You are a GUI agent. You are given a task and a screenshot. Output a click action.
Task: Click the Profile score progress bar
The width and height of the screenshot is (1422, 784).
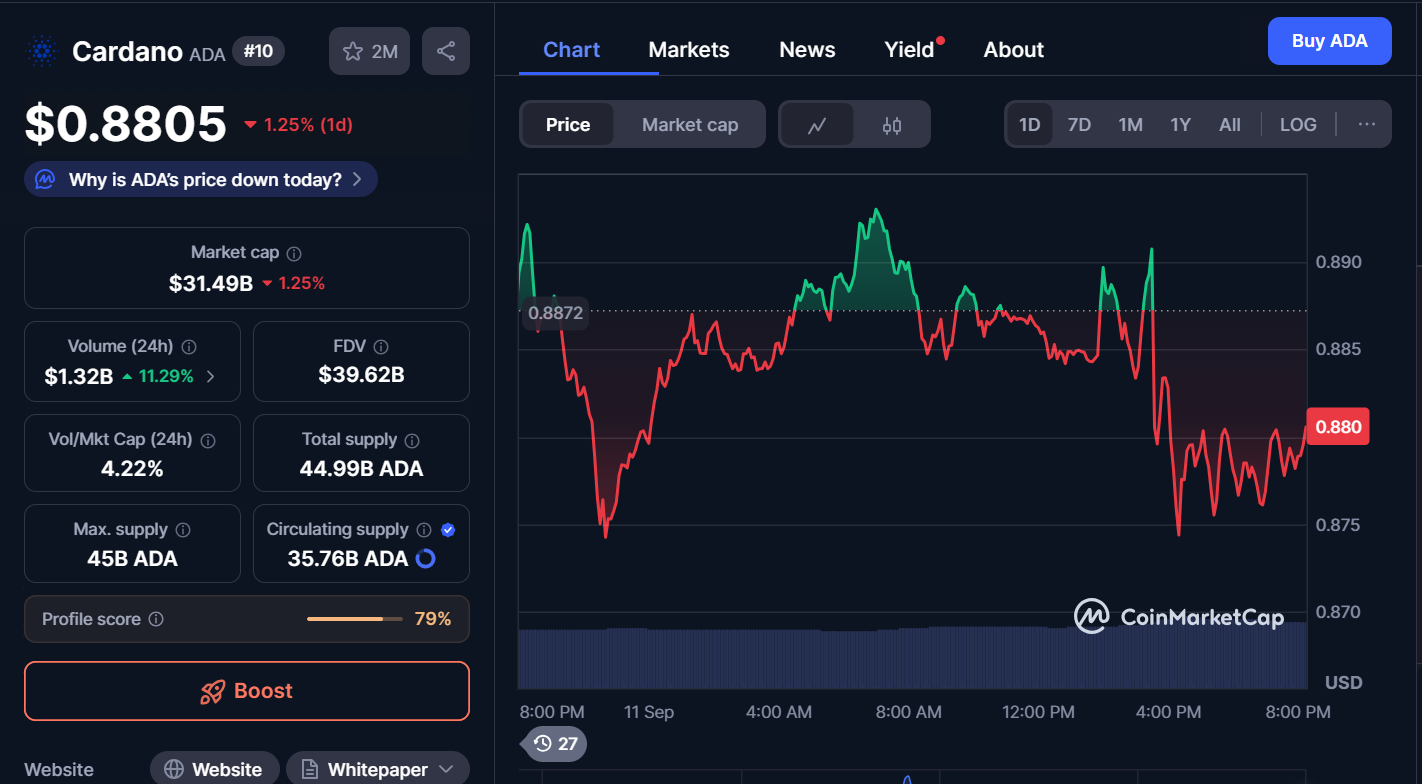pyautogui.click(x=354, y=619)
